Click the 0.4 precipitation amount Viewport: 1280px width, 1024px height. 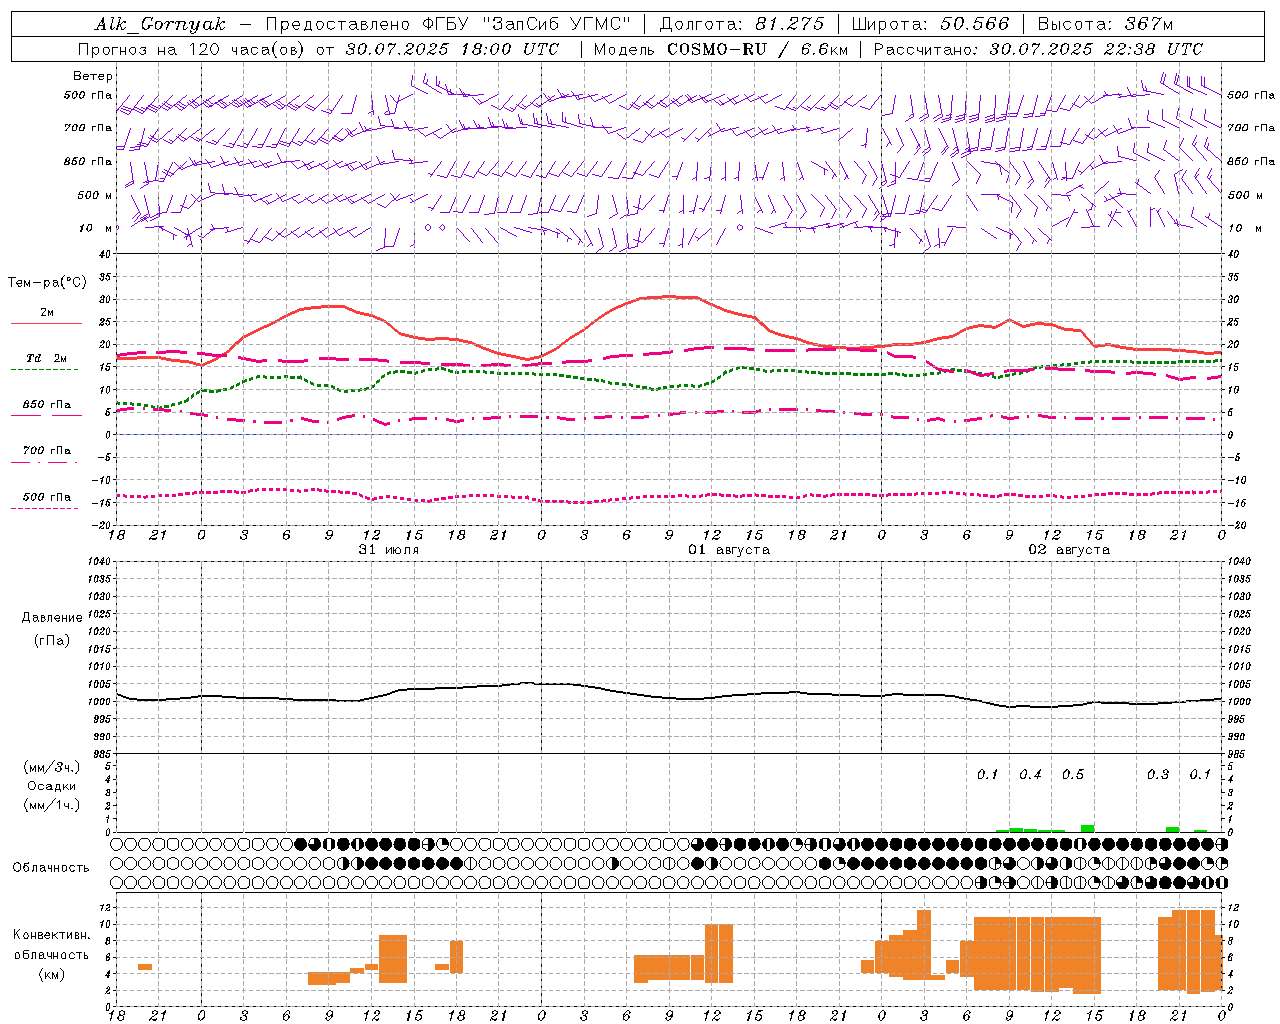1030,775
